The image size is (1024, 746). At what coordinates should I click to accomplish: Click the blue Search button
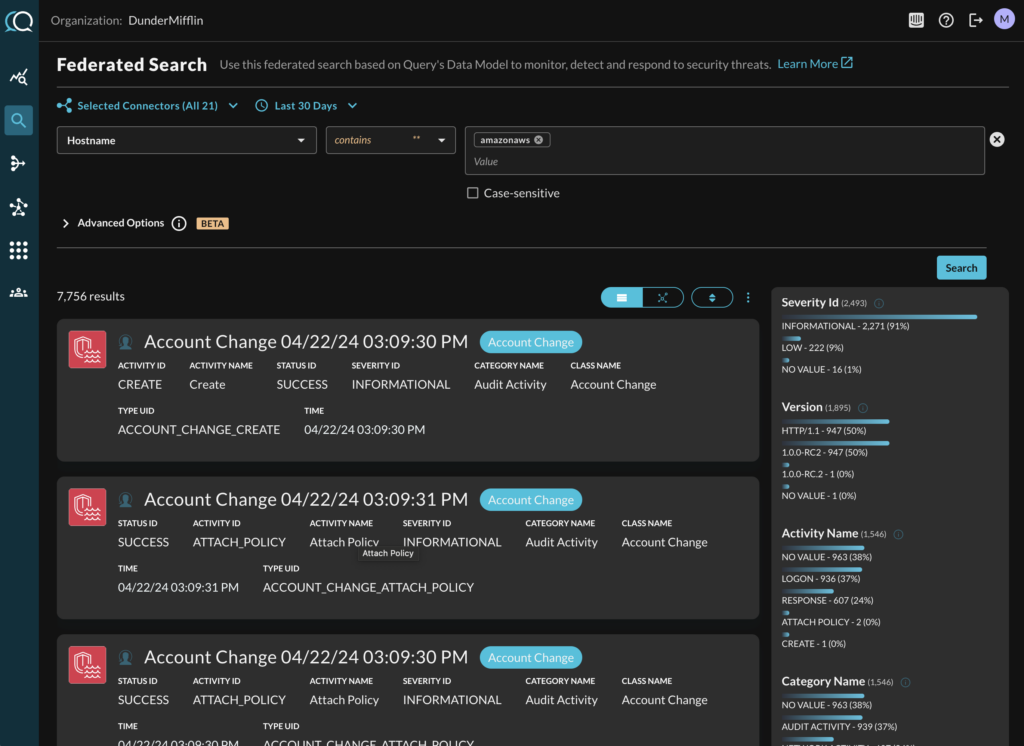point(961,268)
